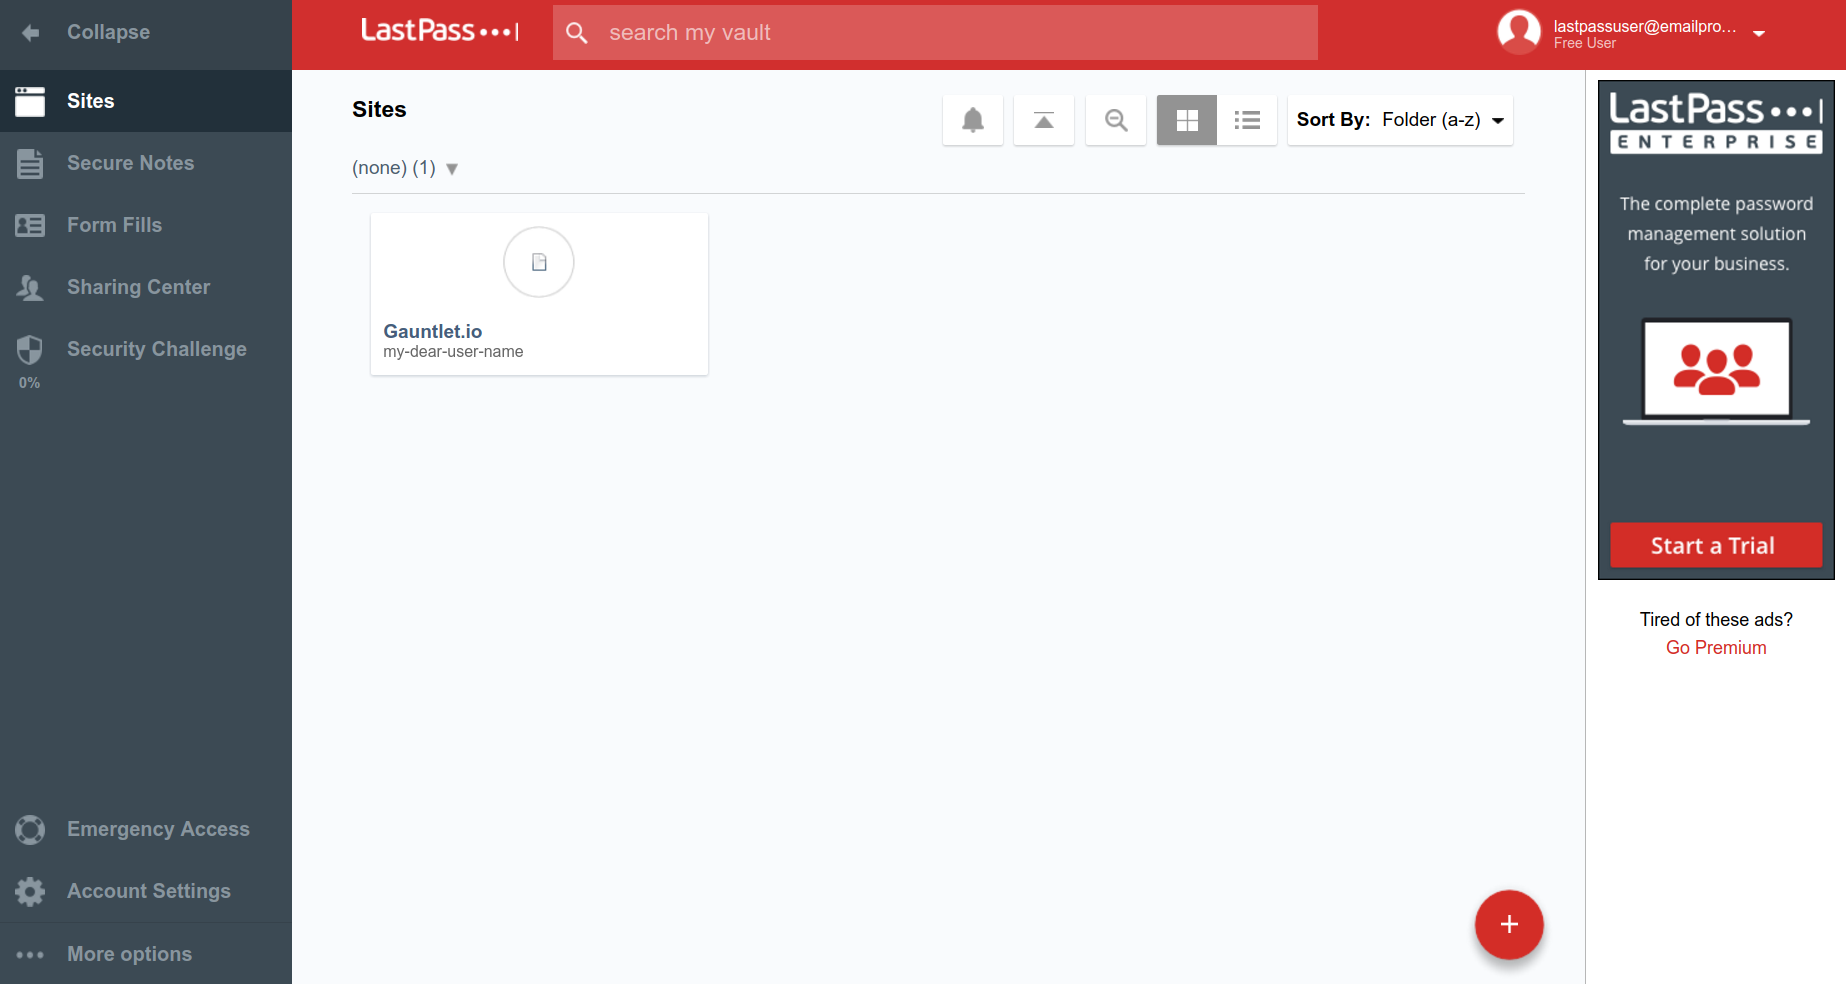Click the Secure Notes document icon
This screenshot has width=1846, height=984.
click(x=30, y=164)
